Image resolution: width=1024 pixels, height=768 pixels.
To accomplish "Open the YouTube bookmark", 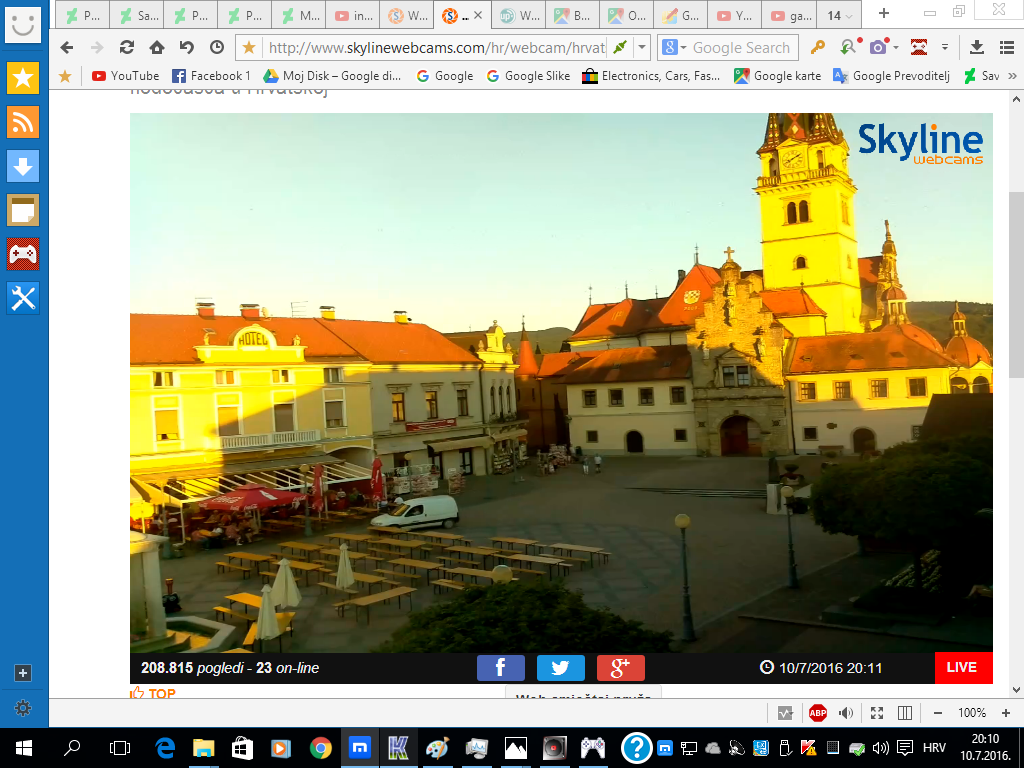I will pos(125,76).
